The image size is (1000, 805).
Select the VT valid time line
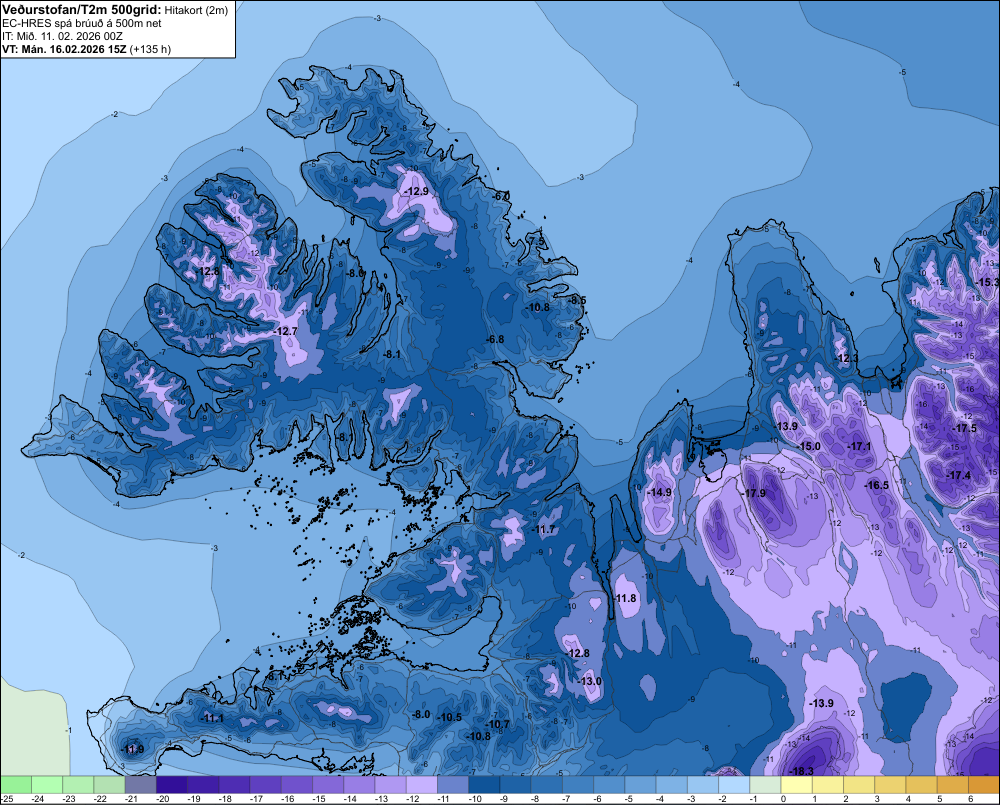click(64, 49)
